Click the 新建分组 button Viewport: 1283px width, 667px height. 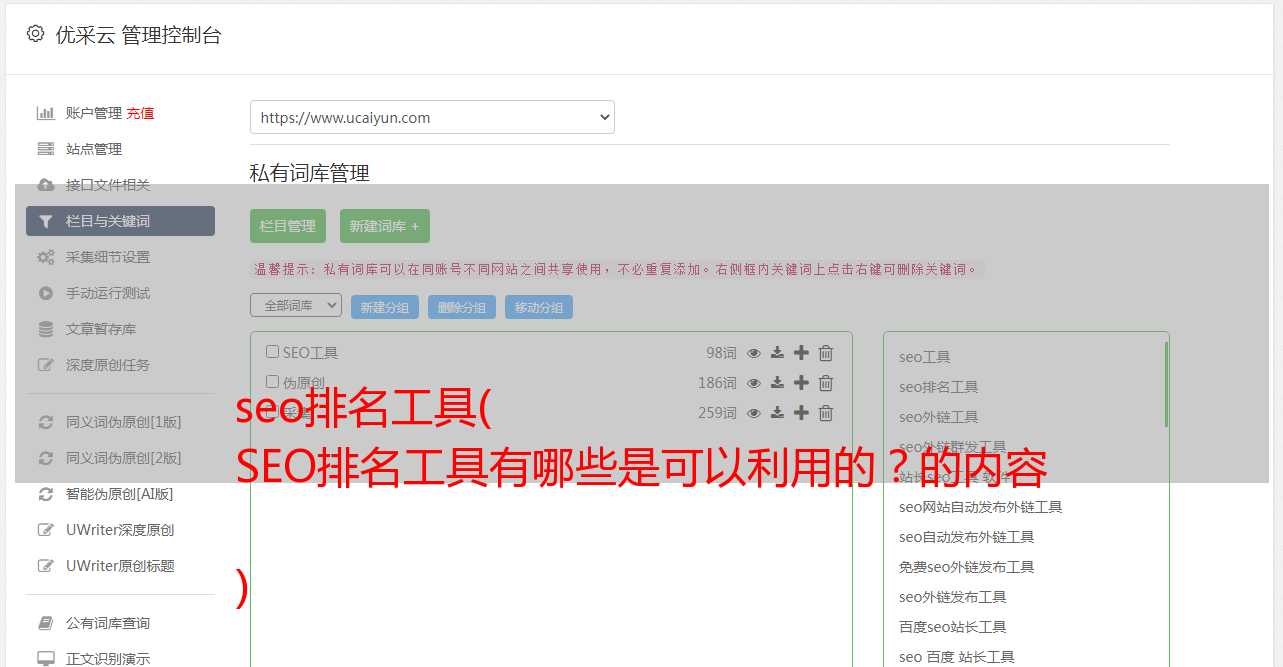pos(385,307)
